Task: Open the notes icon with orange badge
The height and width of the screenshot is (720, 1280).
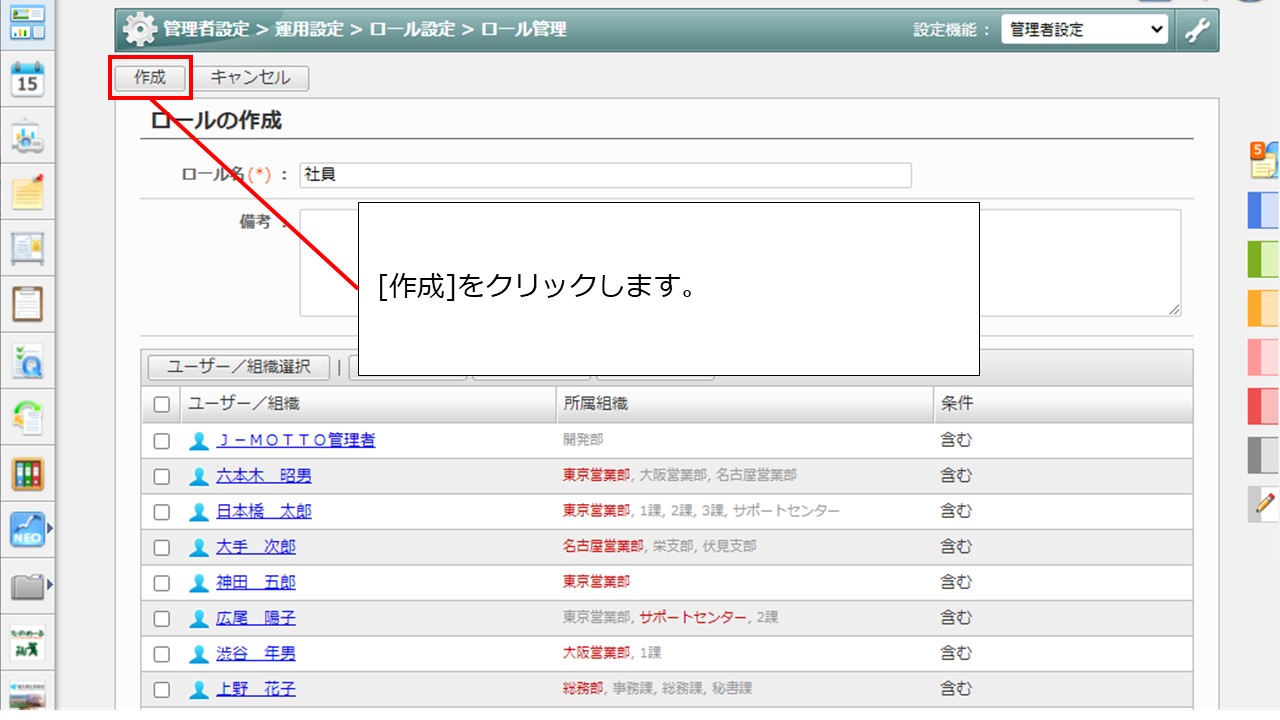Action: pos(1263,160)
